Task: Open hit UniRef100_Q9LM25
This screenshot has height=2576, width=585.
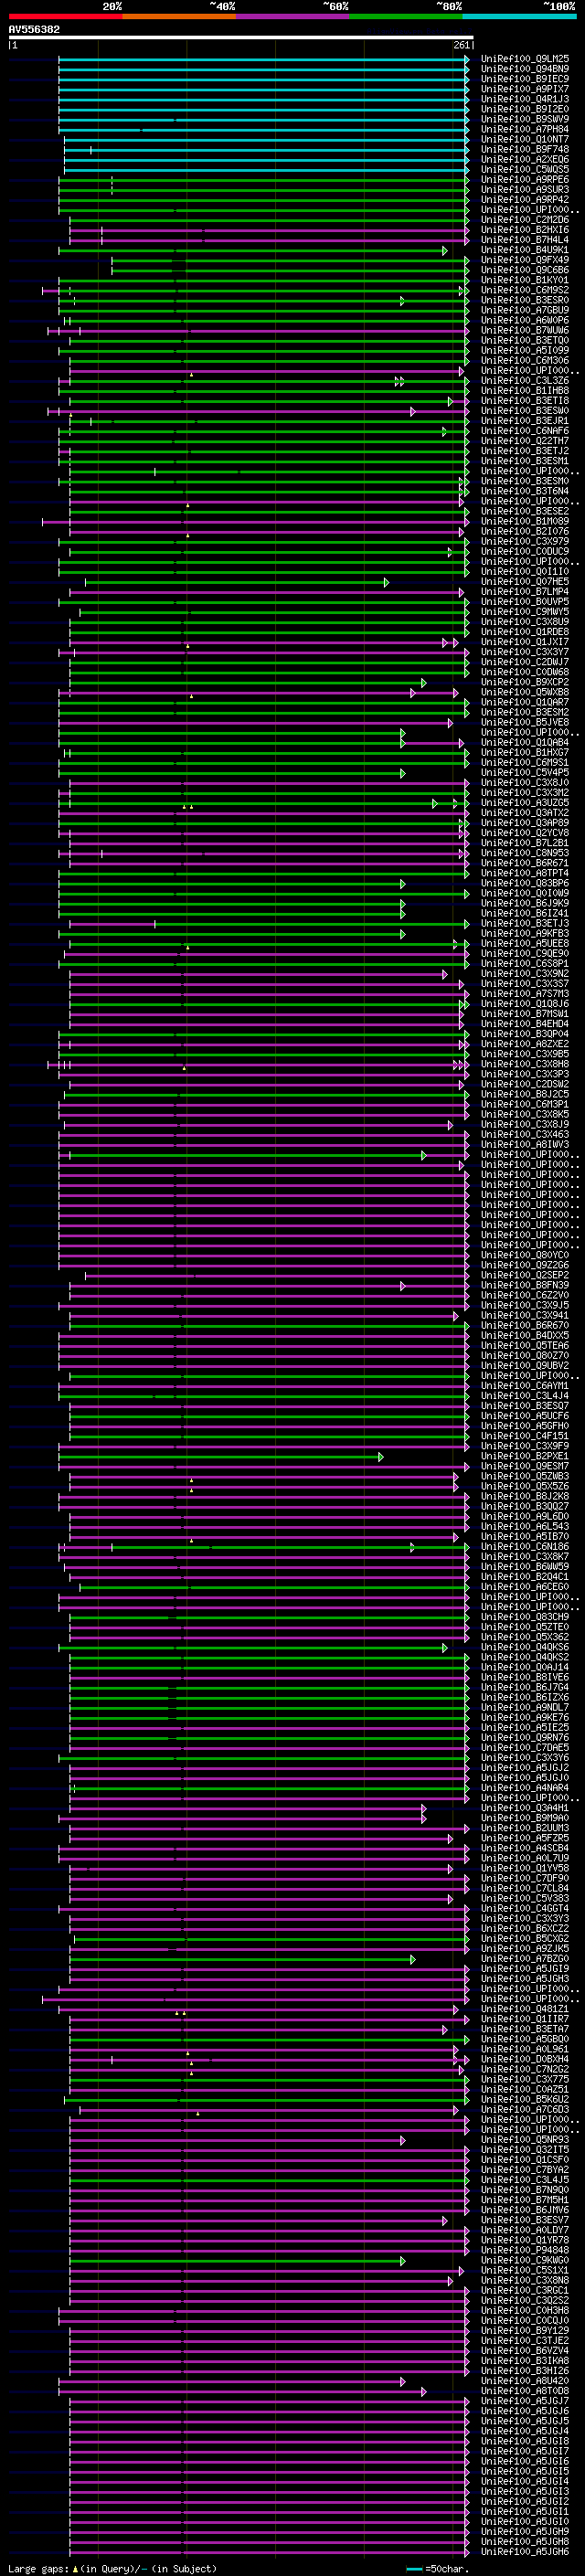Action: 525,59
